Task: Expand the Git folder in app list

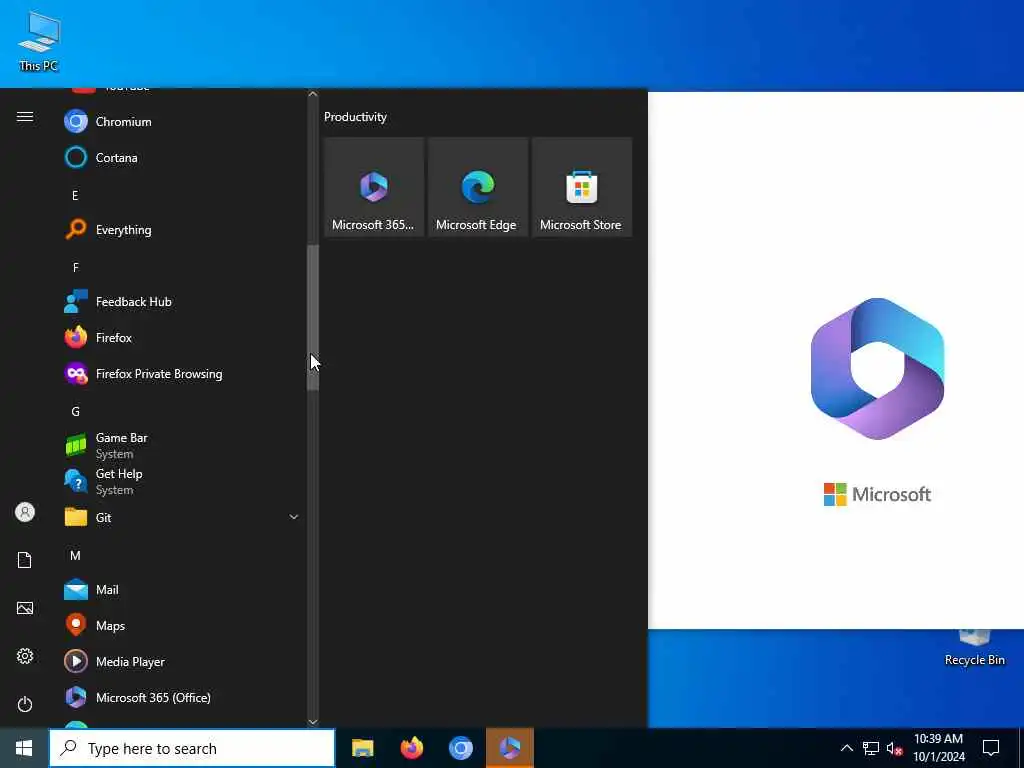Action: tap(182, 517)
